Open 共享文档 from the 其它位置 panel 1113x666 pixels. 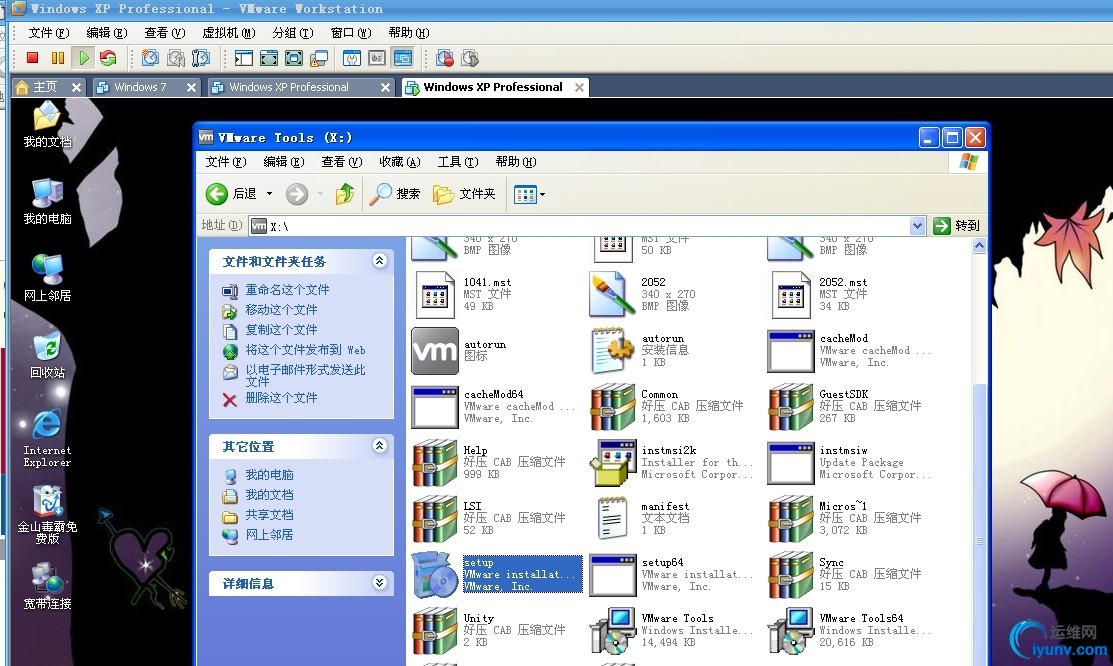click(x=269, y=515)
